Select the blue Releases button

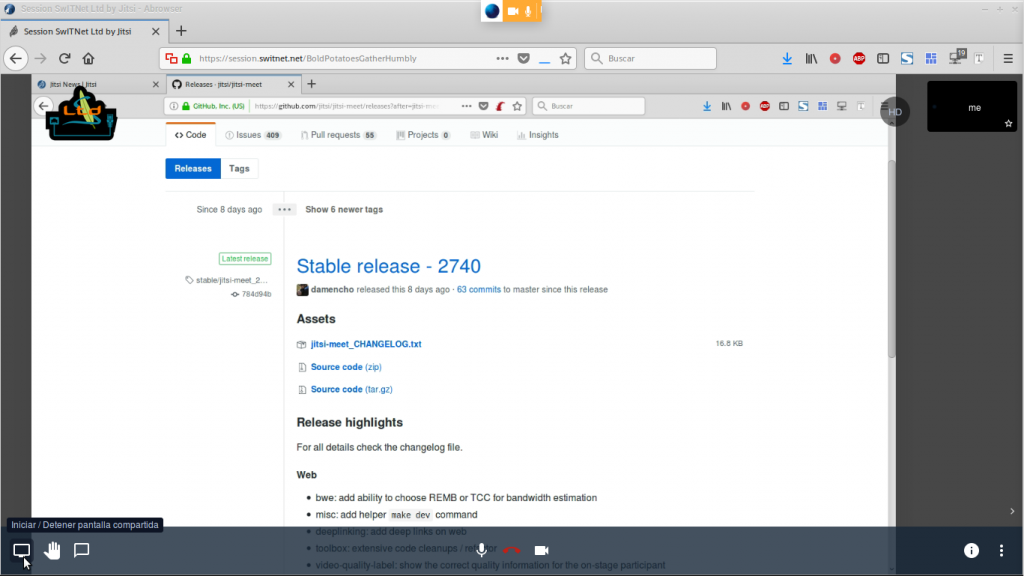coord(193,168)
